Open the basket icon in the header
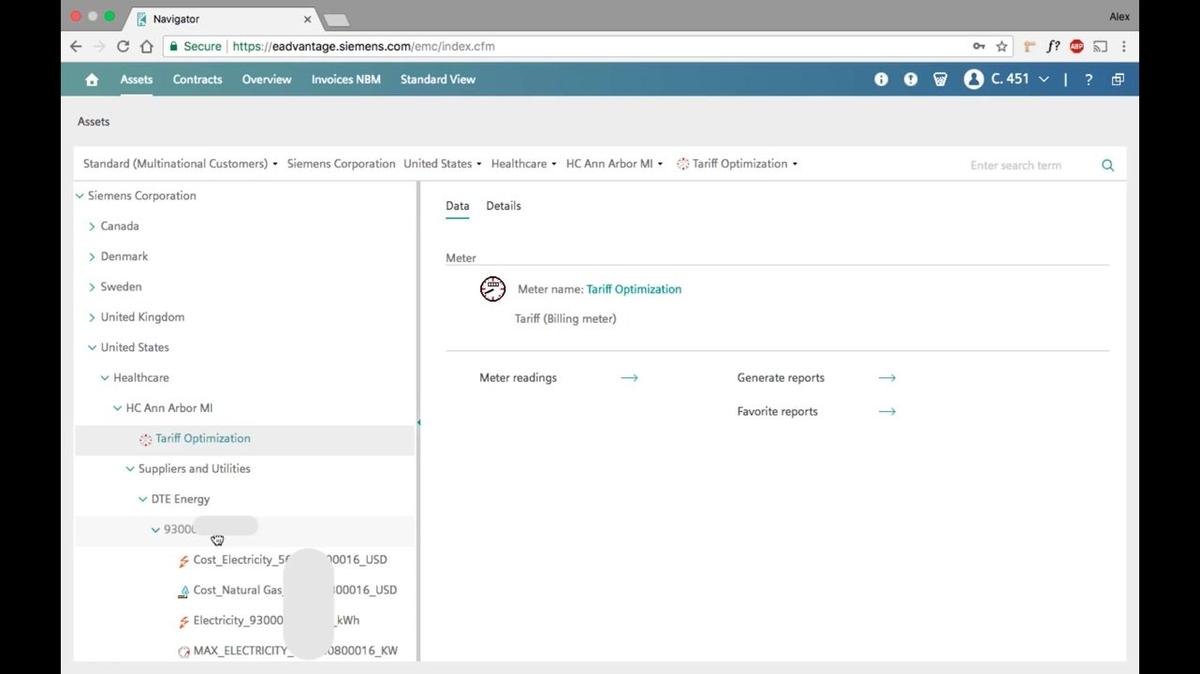This screenshot has width=1200, height=674. (x=940, y=79)
